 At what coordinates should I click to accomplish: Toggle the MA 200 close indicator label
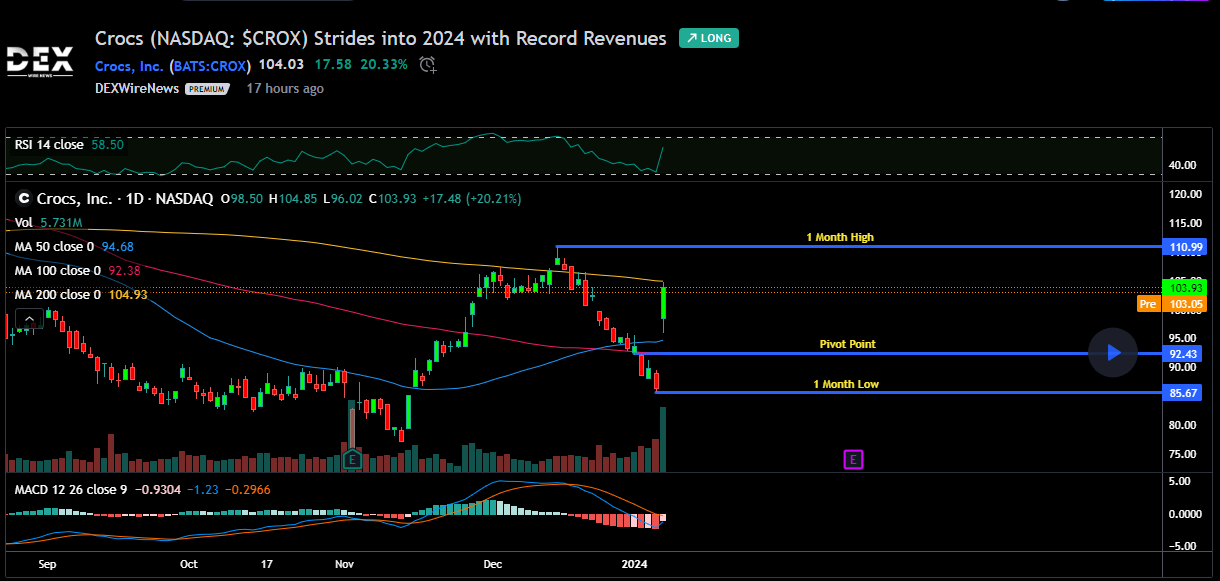click(x=57, y=294)
